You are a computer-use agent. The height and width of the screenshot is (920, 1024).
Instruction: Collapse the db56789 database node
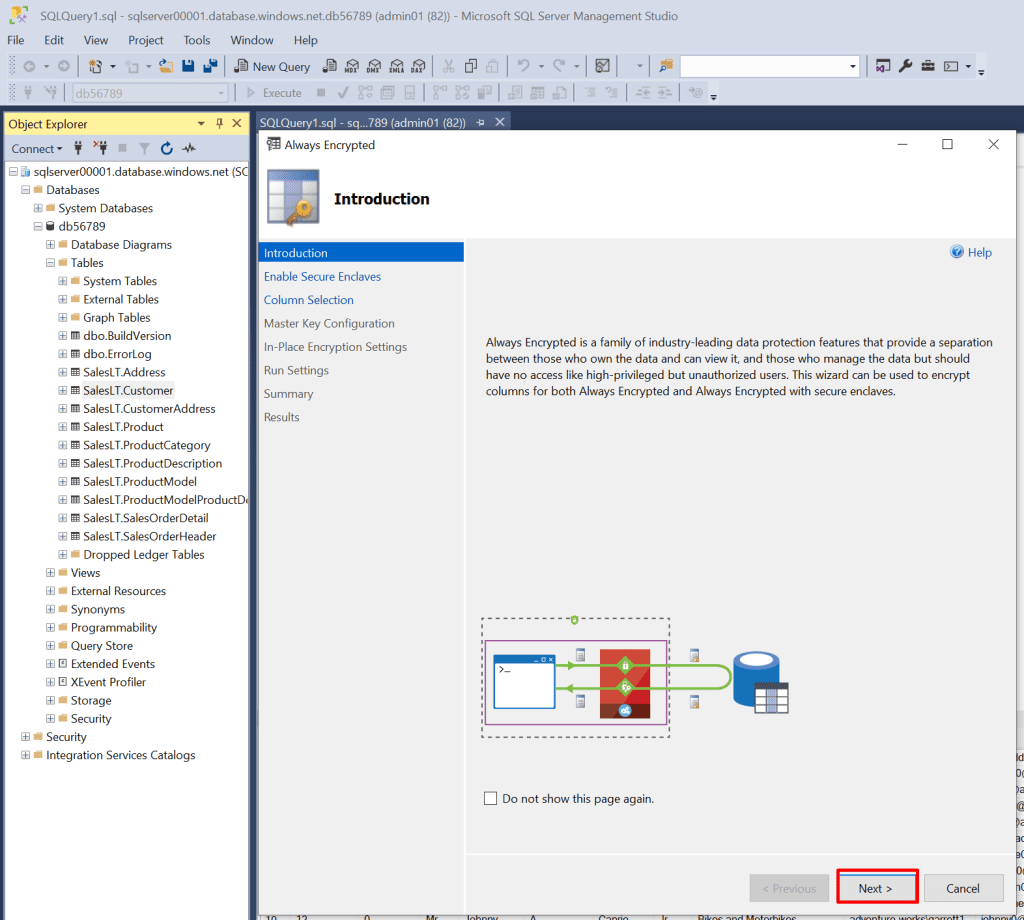[x=38, y=226]
